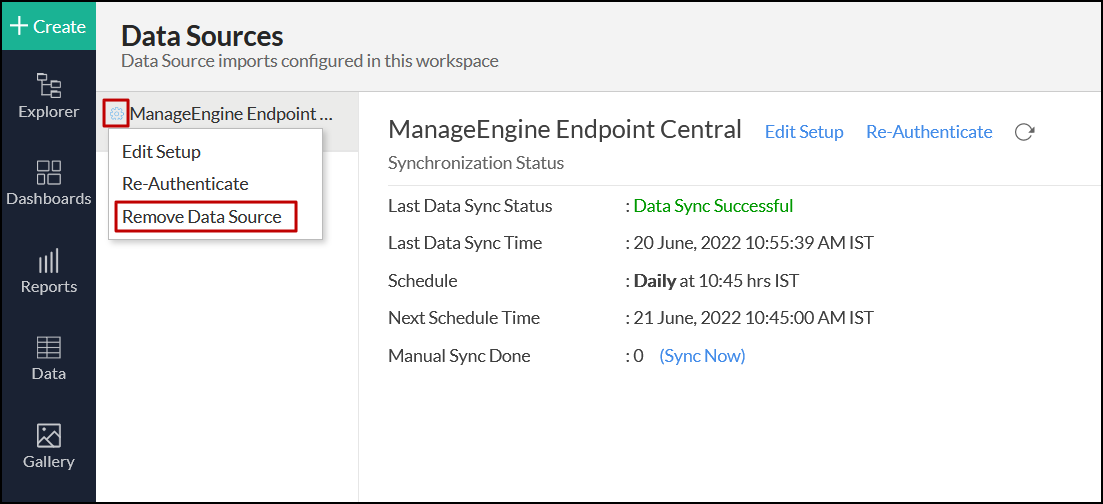Choose Remove Data Source menu option

[202, 217]
